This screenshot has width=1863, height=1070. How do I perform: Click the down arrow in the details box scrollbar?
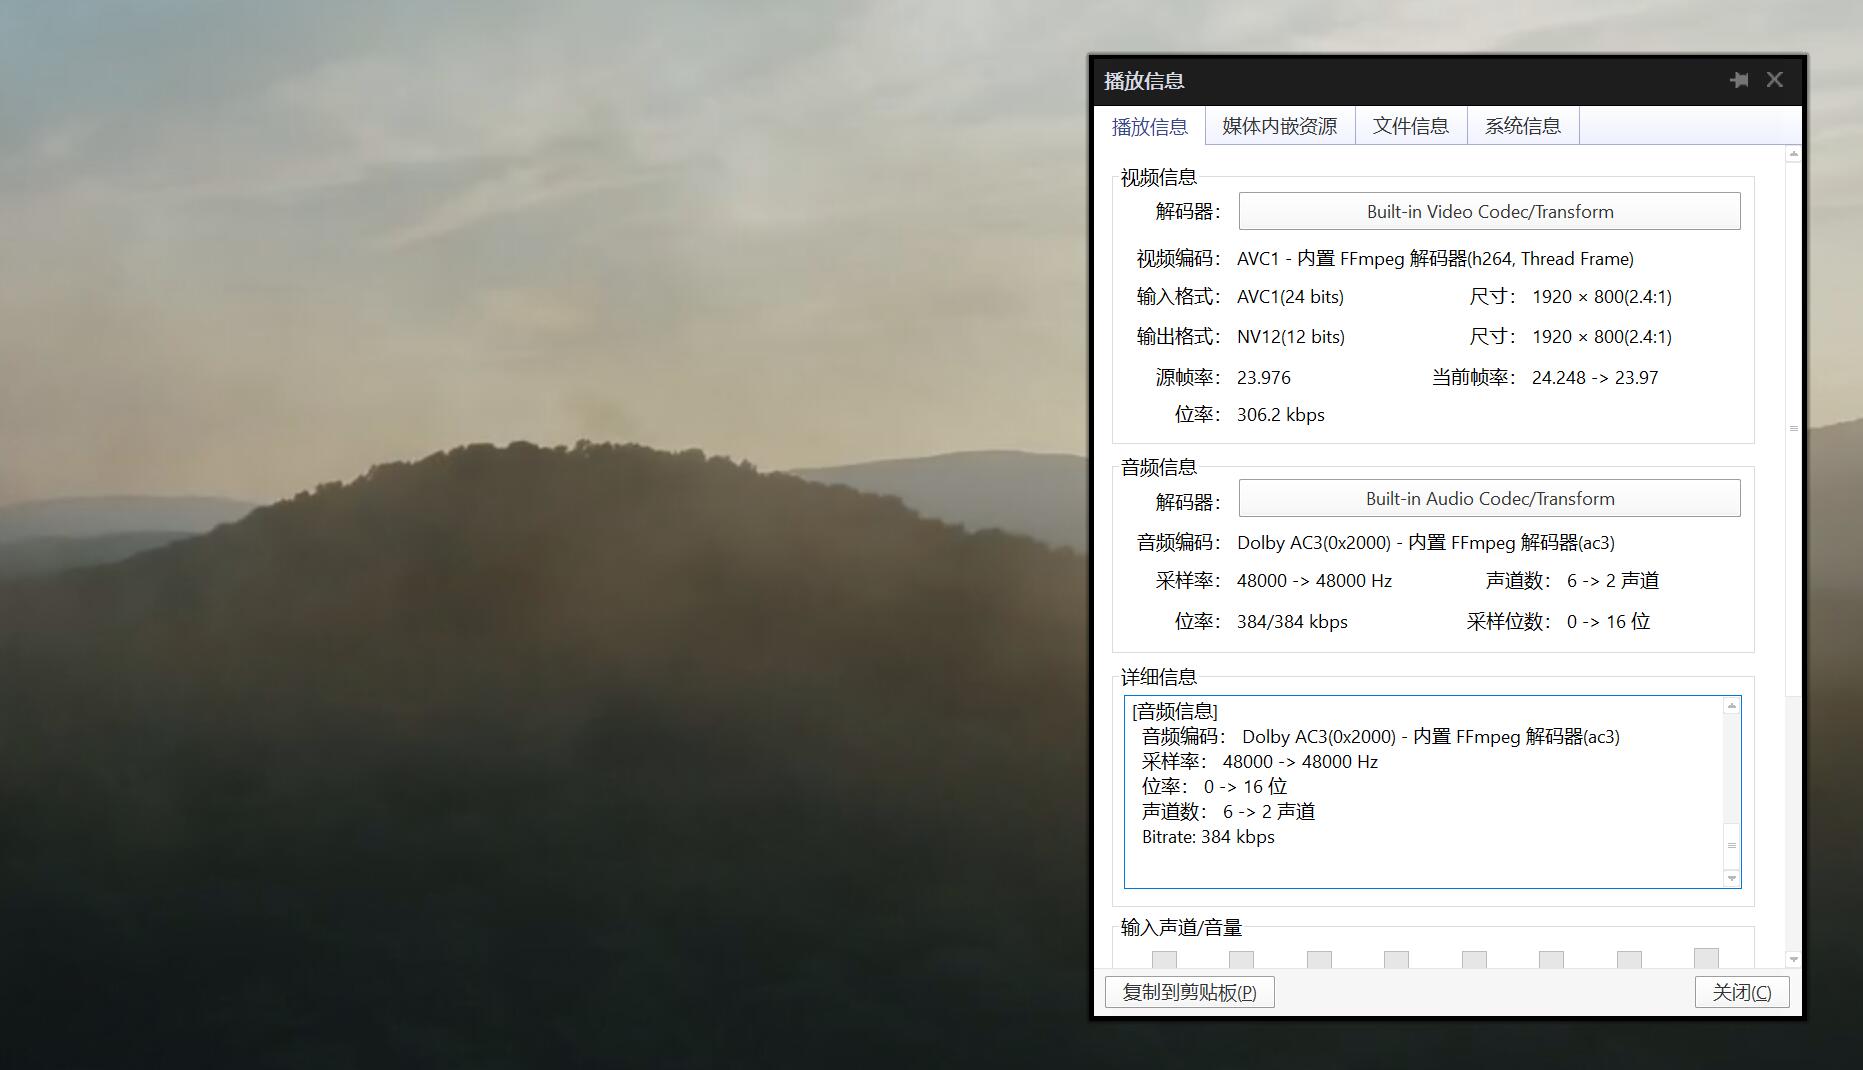click(x=1730, y=878)
